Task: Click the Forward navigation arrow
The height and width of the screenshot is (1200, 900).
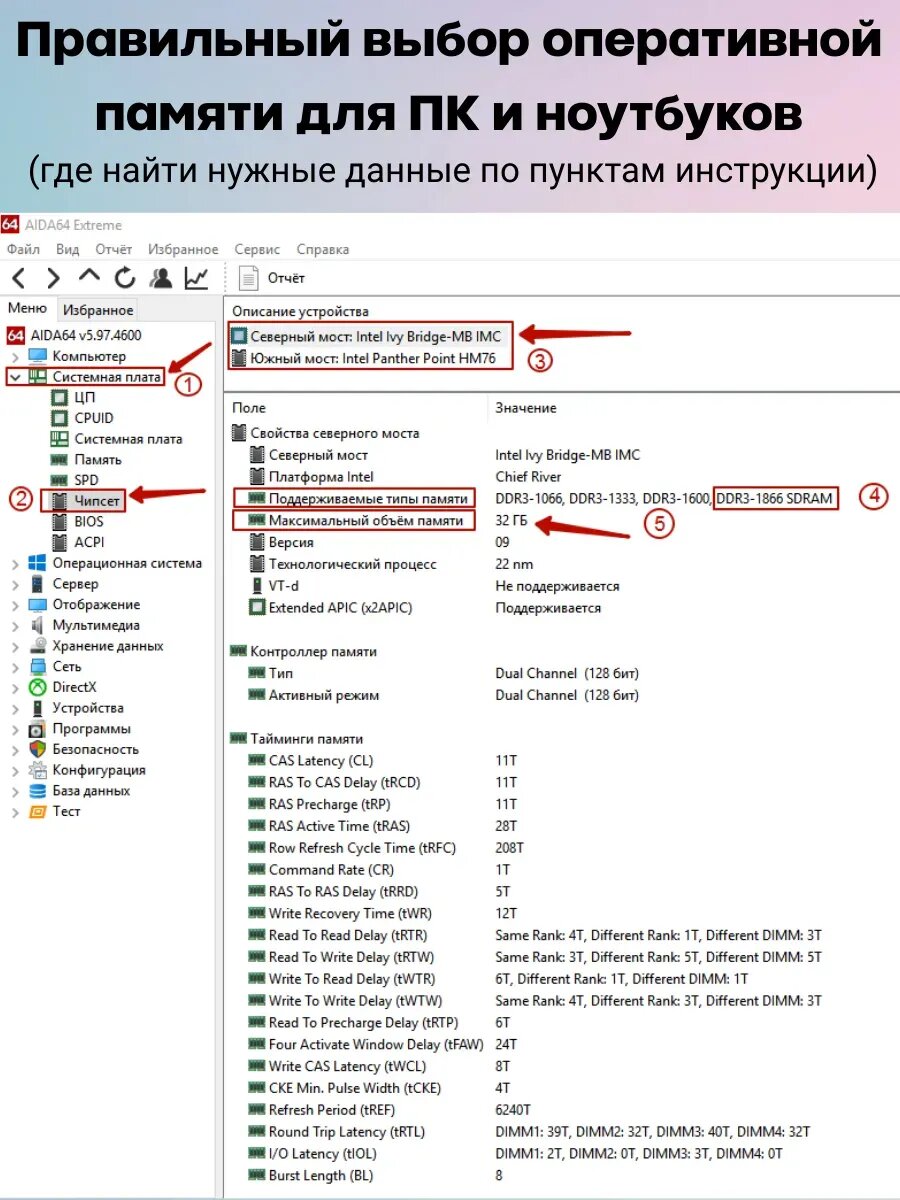Action: [x=54, y=278]
